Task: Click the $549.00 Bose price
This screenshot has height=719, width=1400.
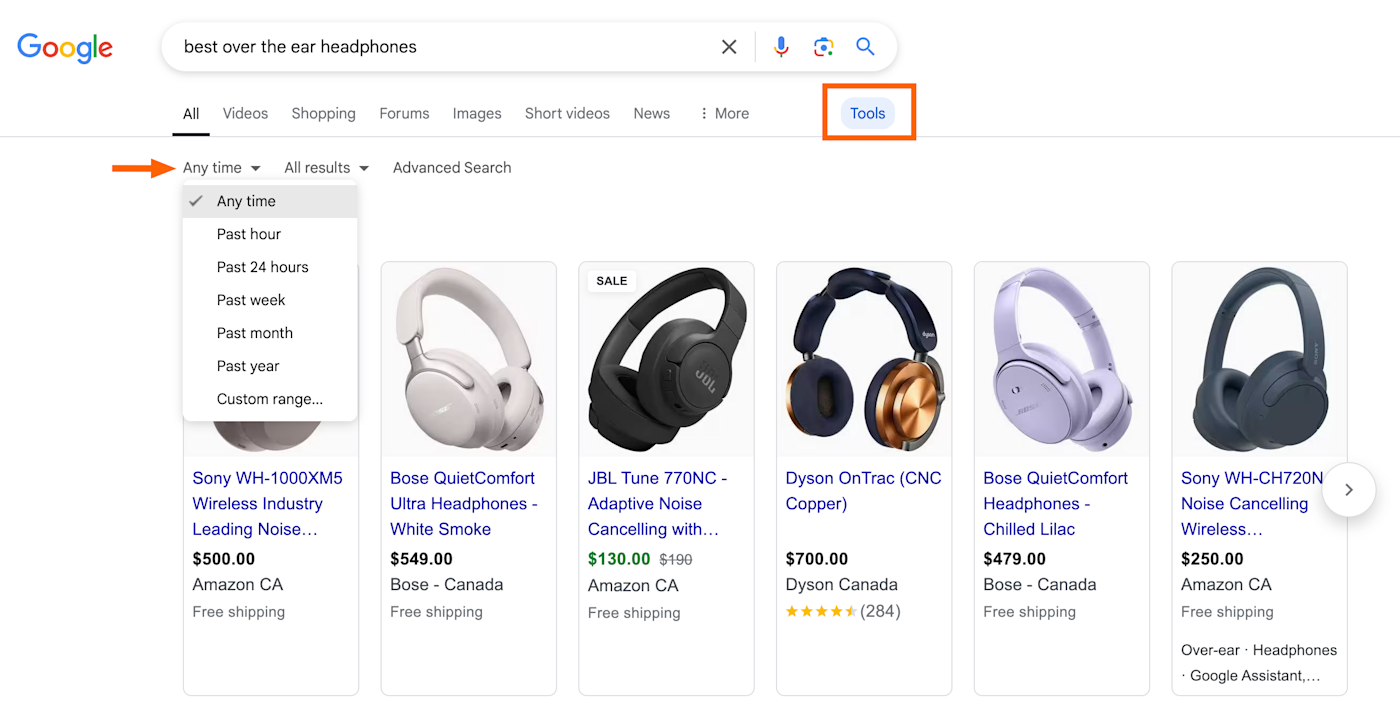Action: tap(421, 559)
